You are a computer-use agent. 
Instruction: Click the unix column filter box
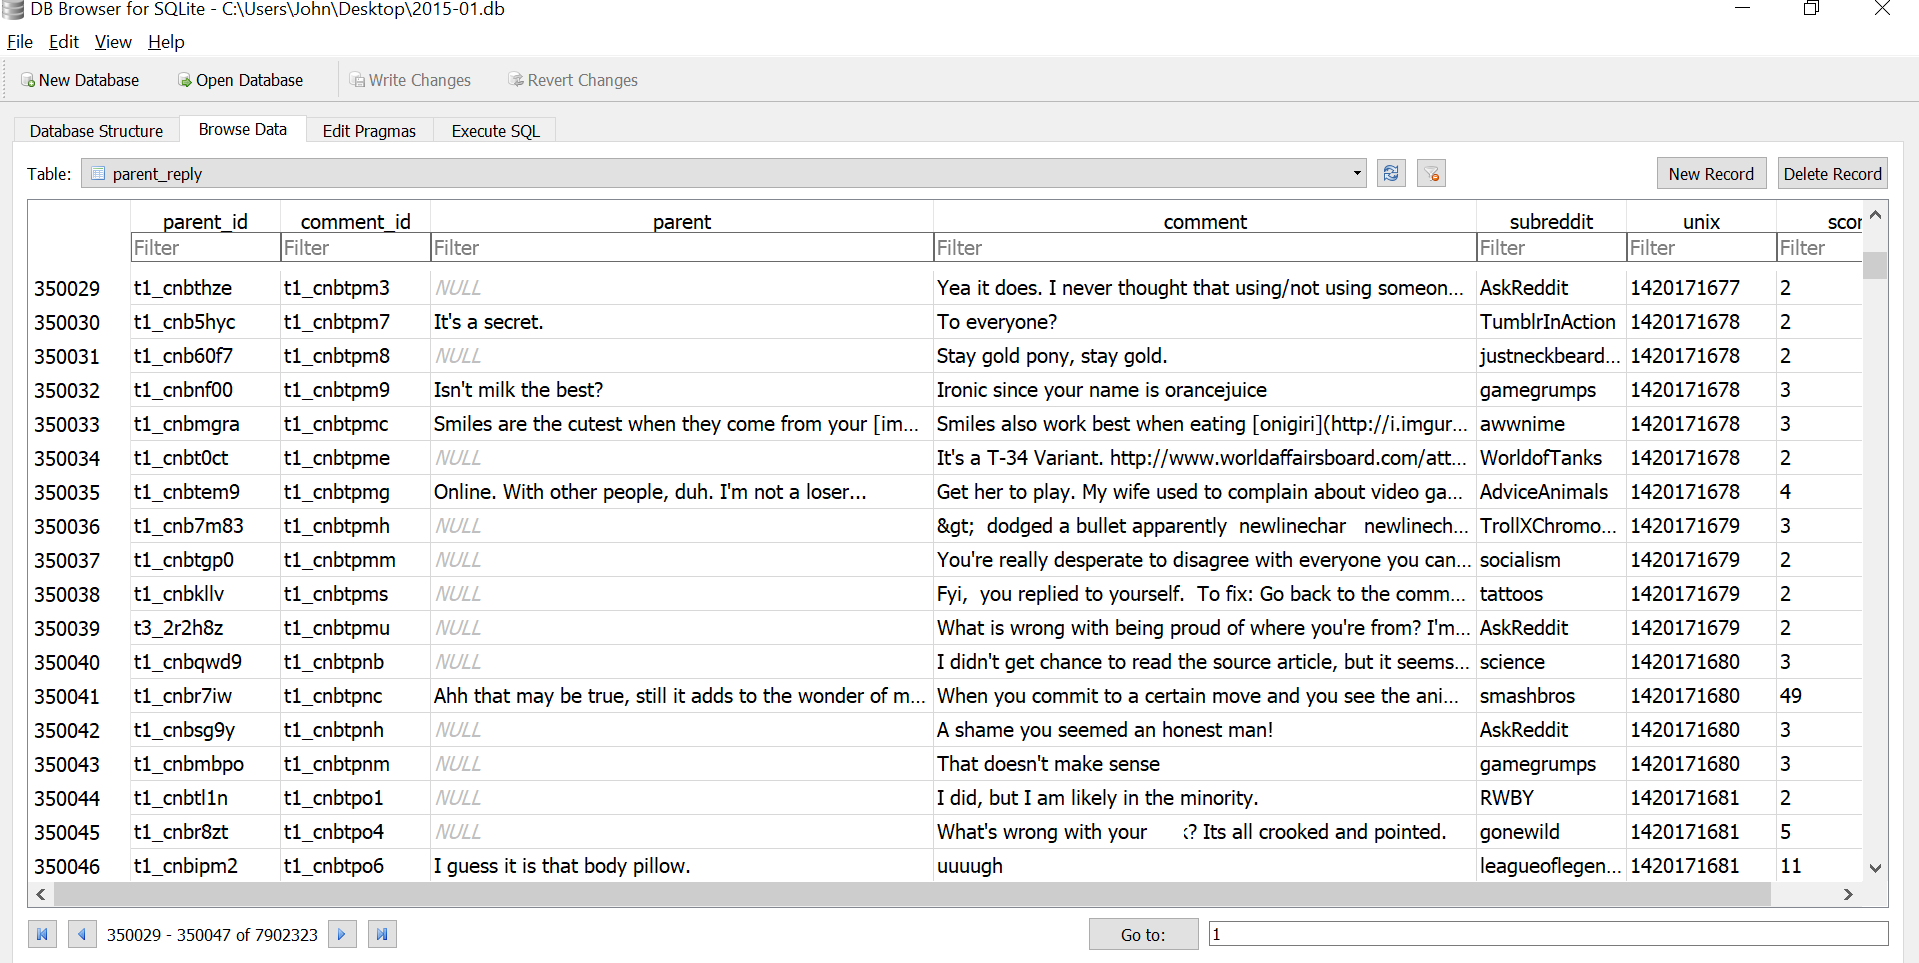click(x=1702, y=248)
